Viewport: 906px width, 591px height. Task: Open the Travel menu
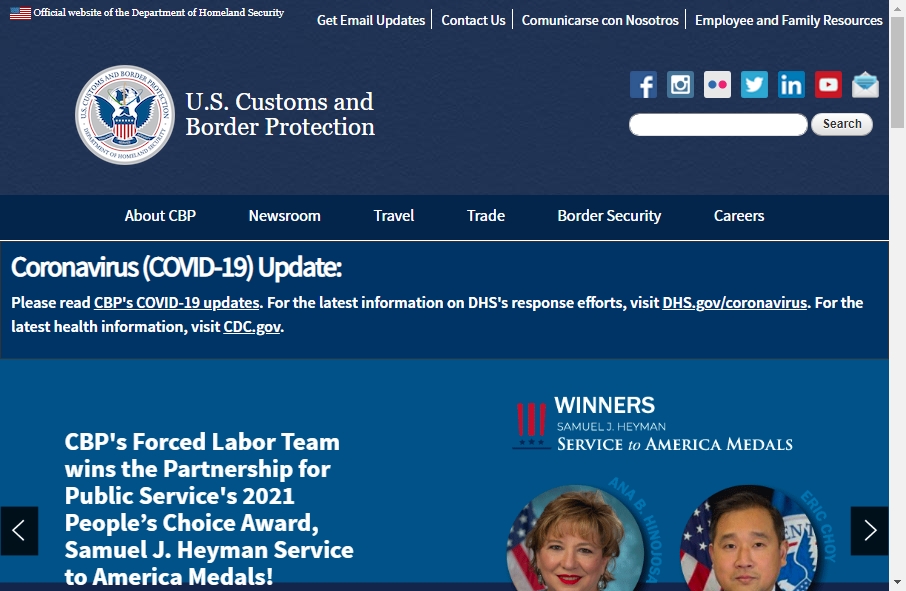coord(393,216)
